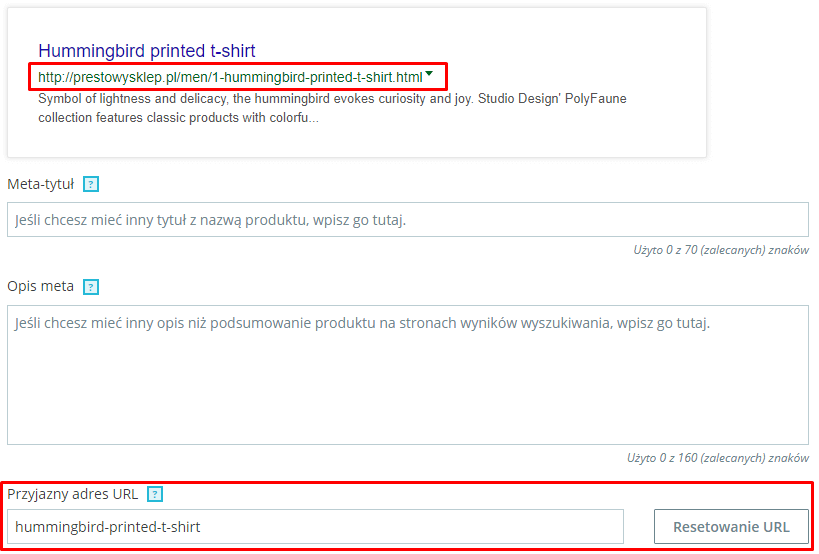Focus the Opis meta text area

click(408, 375)
